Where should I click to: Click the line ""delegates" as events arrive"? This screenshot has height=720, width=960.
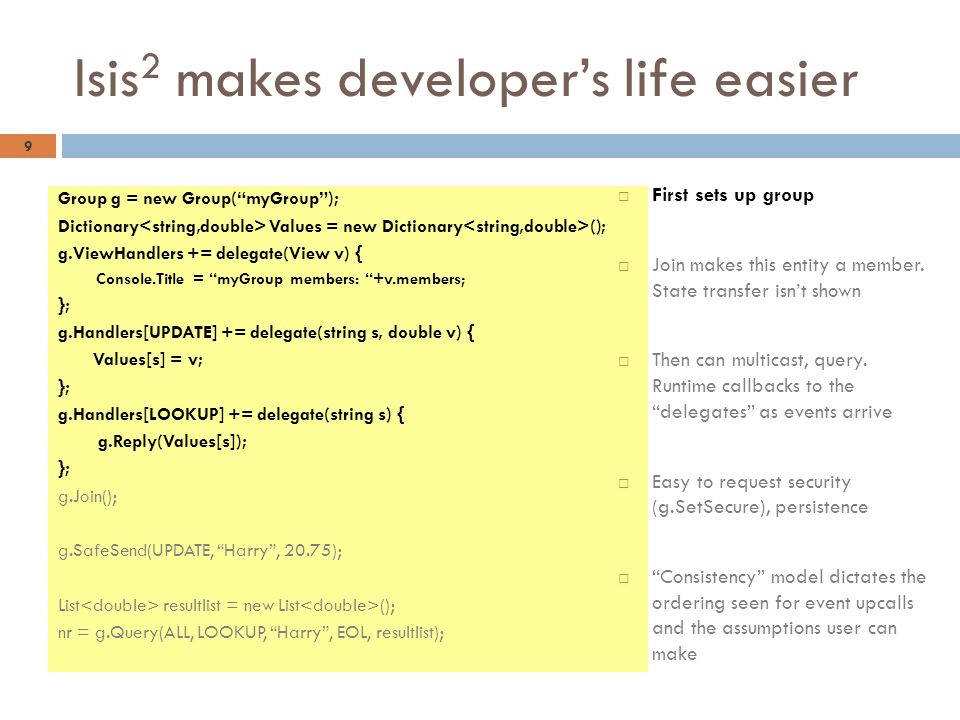click(x=772, y=412)
